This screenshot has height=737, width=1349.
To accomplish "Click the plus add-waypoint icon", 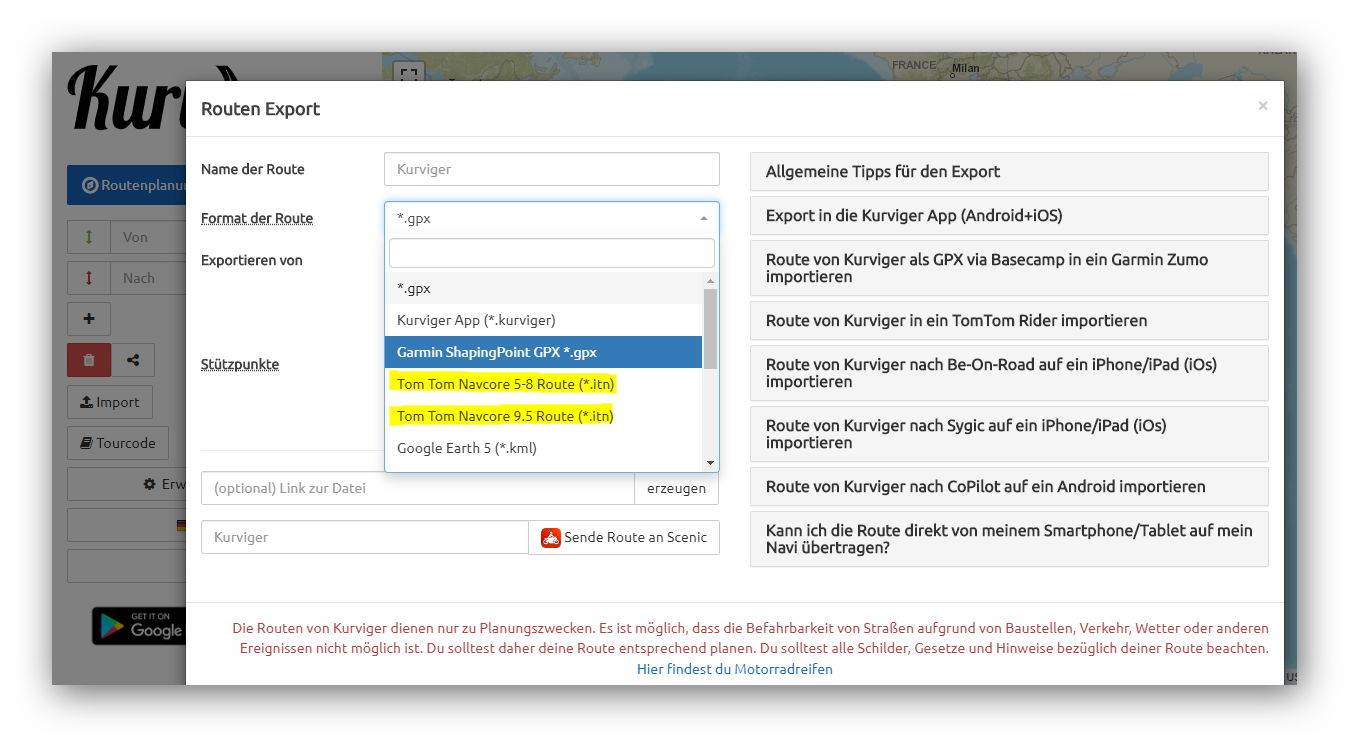I will [x=89, y=319].
